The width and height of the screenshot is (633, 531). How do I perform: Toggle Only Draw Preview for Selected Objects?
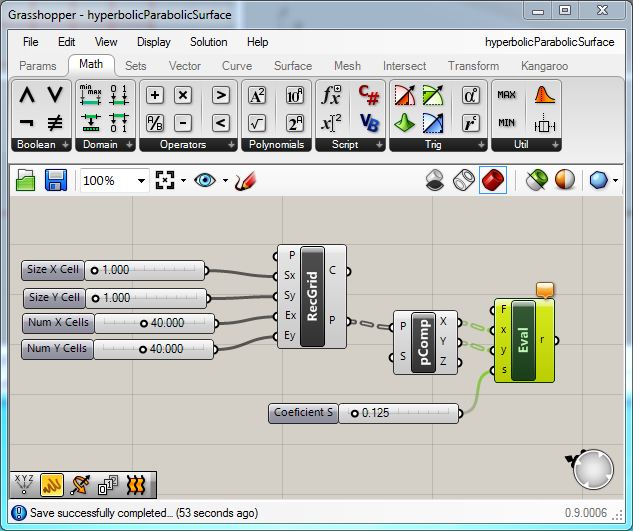click(537, 180)
